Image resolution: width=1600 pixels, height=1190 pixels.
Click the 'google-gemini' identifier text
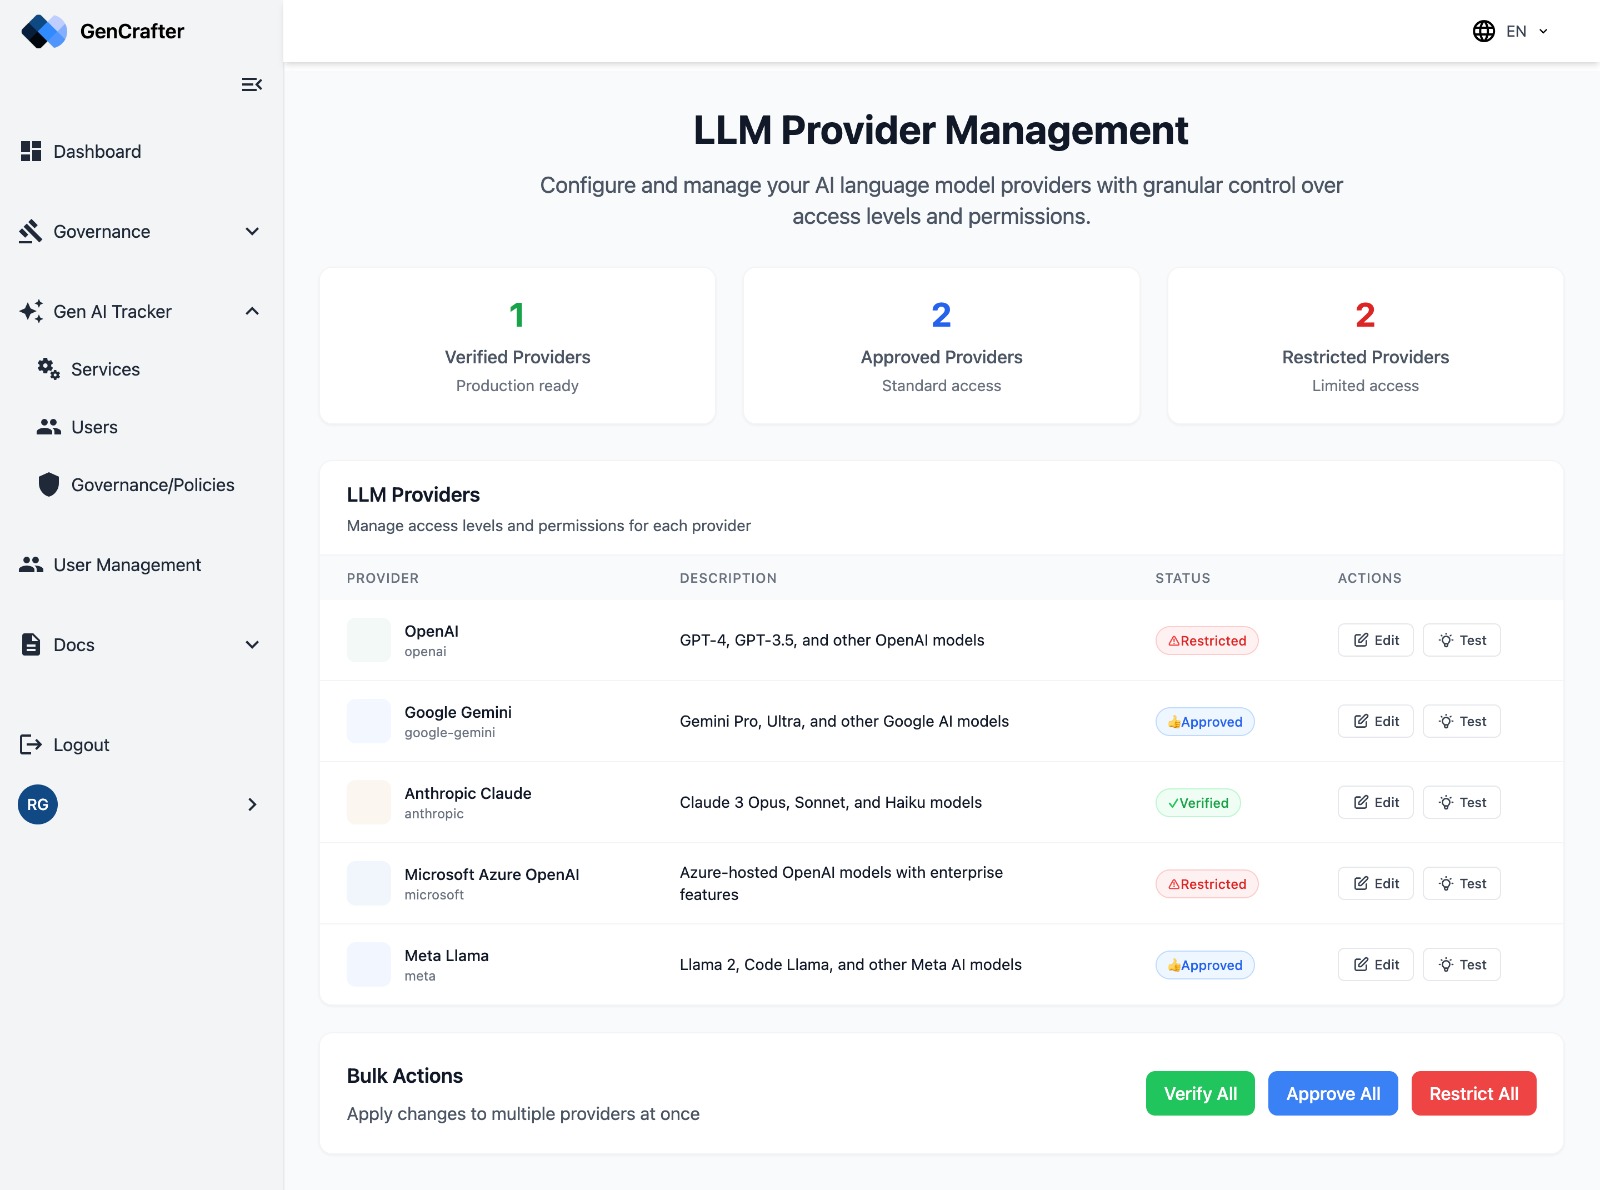[x=450, y=732]
